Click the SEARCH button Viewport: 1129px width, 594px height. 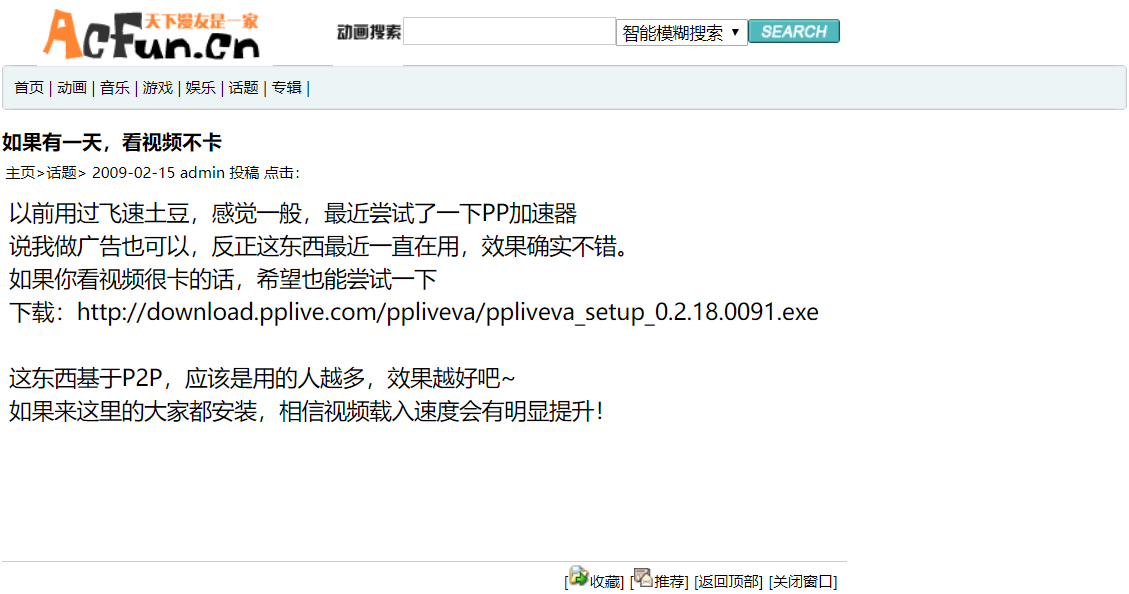point(793,31)
